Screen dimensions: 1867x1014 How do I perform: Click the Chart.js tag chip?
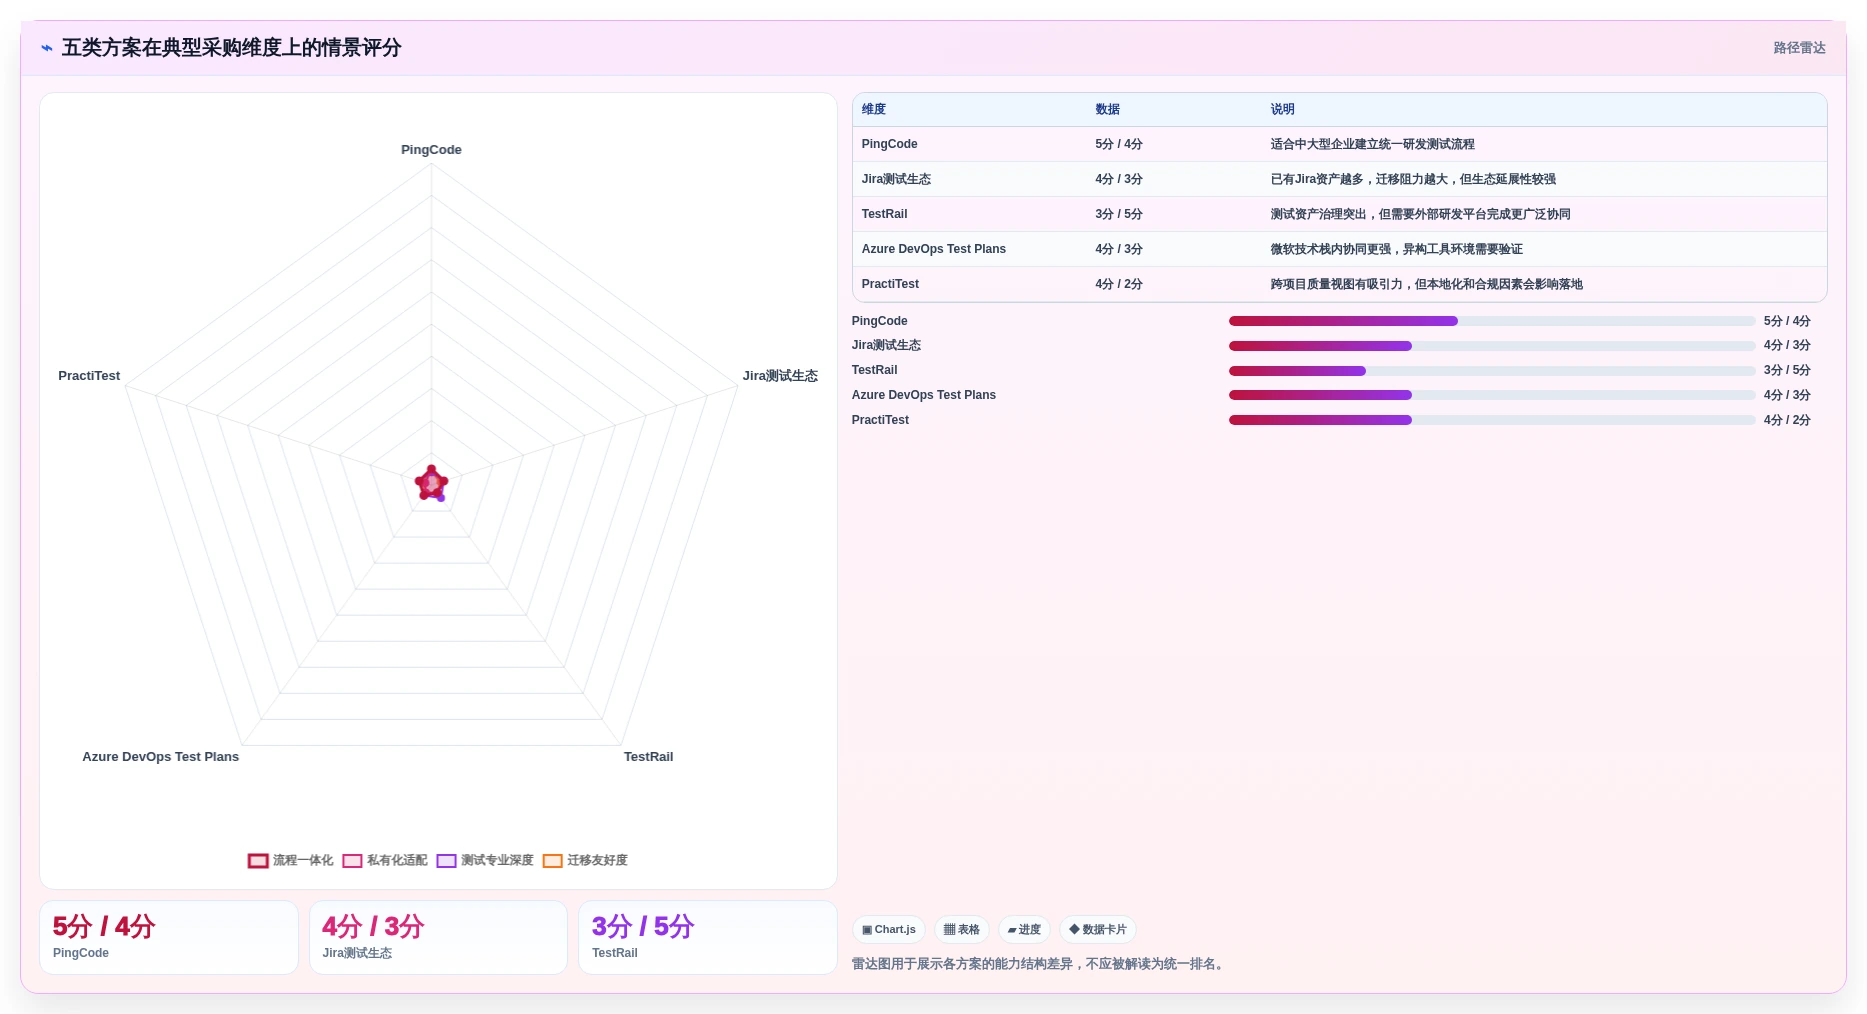[889, 929]
